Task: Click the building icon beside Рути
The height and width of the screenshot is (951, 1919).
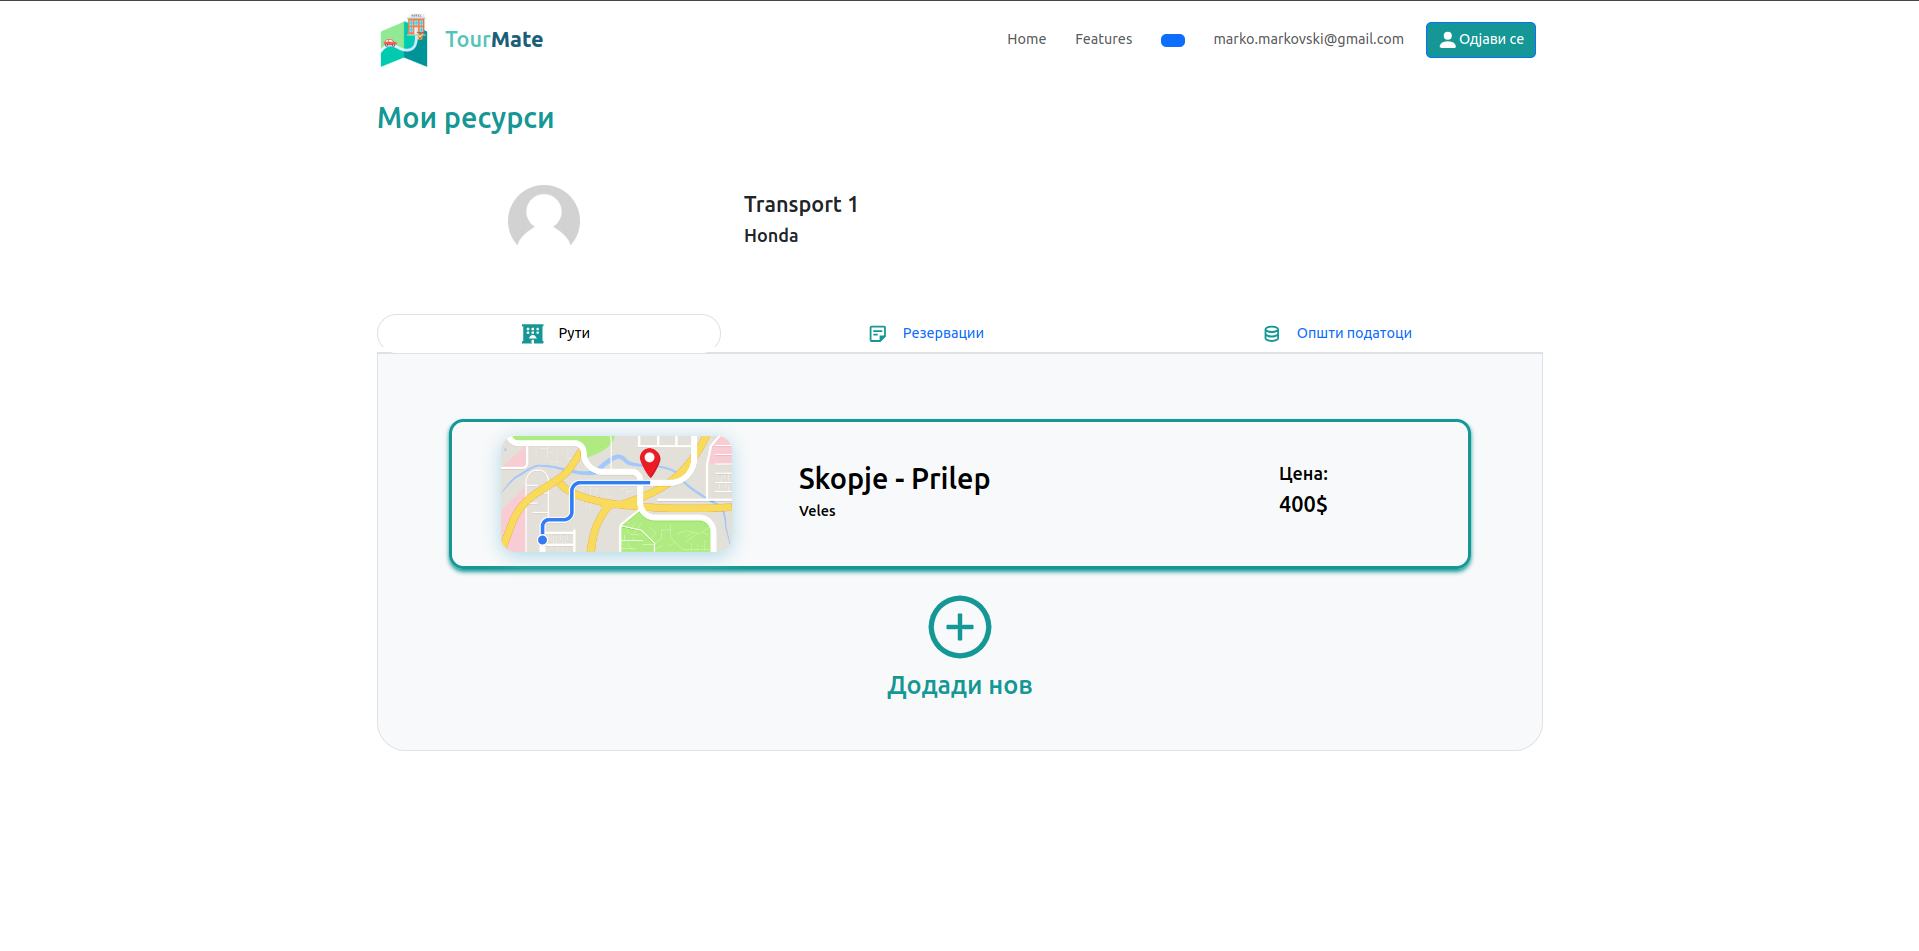Action: pyautogui.click(x=533, y=333)
